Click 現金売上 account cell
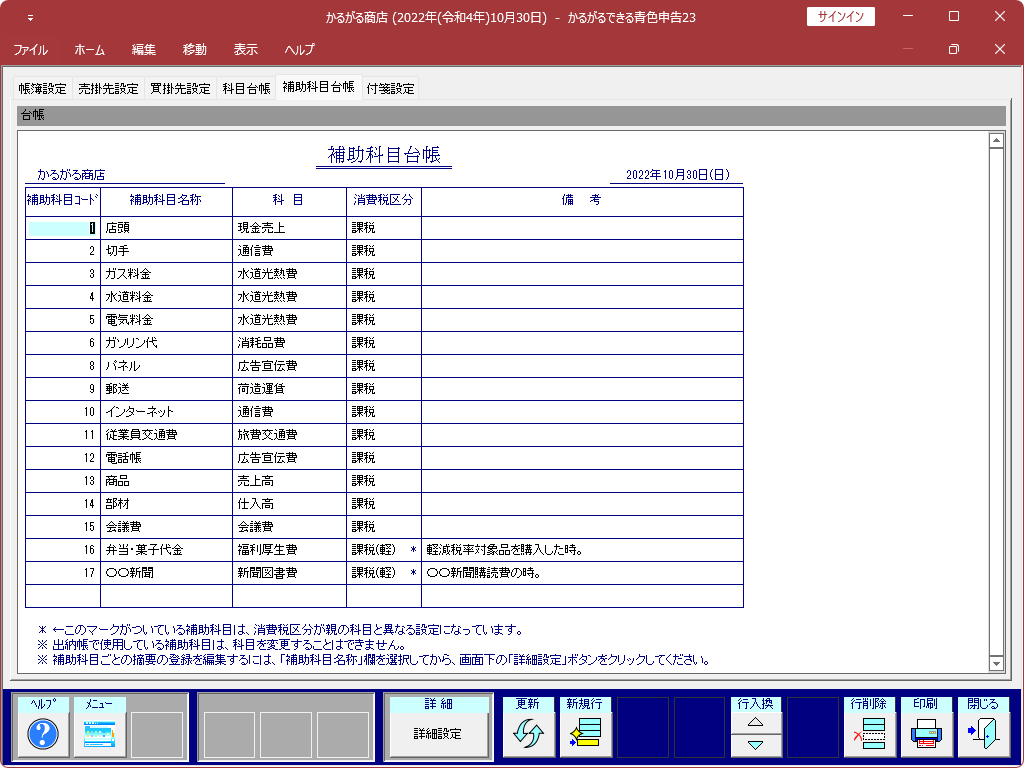 289,229
